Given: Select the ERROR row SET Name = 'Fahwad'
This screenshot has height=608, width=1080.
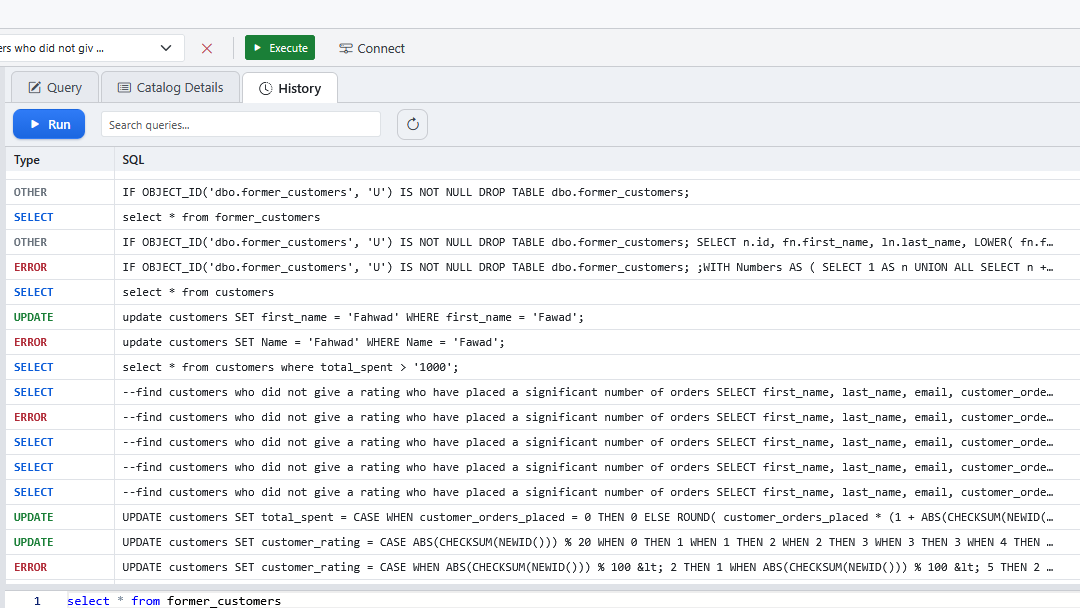Looking at the screenshot, I should point(543,342).
